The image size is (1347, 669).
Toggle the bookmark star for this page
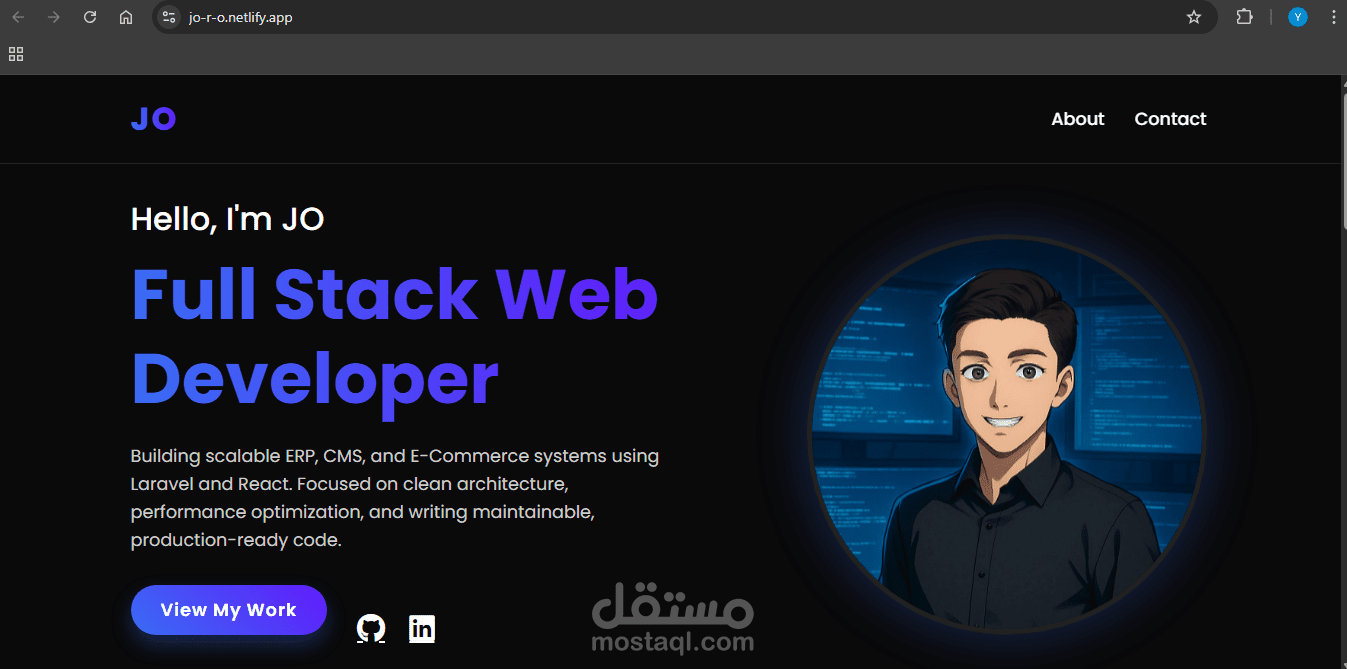tap(1193, 17)
